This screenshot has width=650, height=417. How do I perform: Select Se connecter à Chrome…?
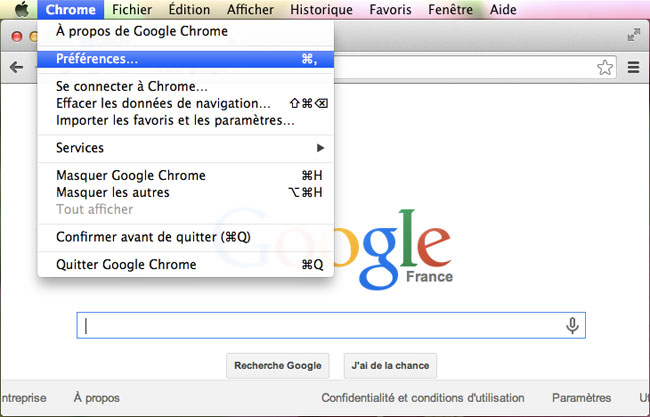pyautogui.click(x=185, y=86)
